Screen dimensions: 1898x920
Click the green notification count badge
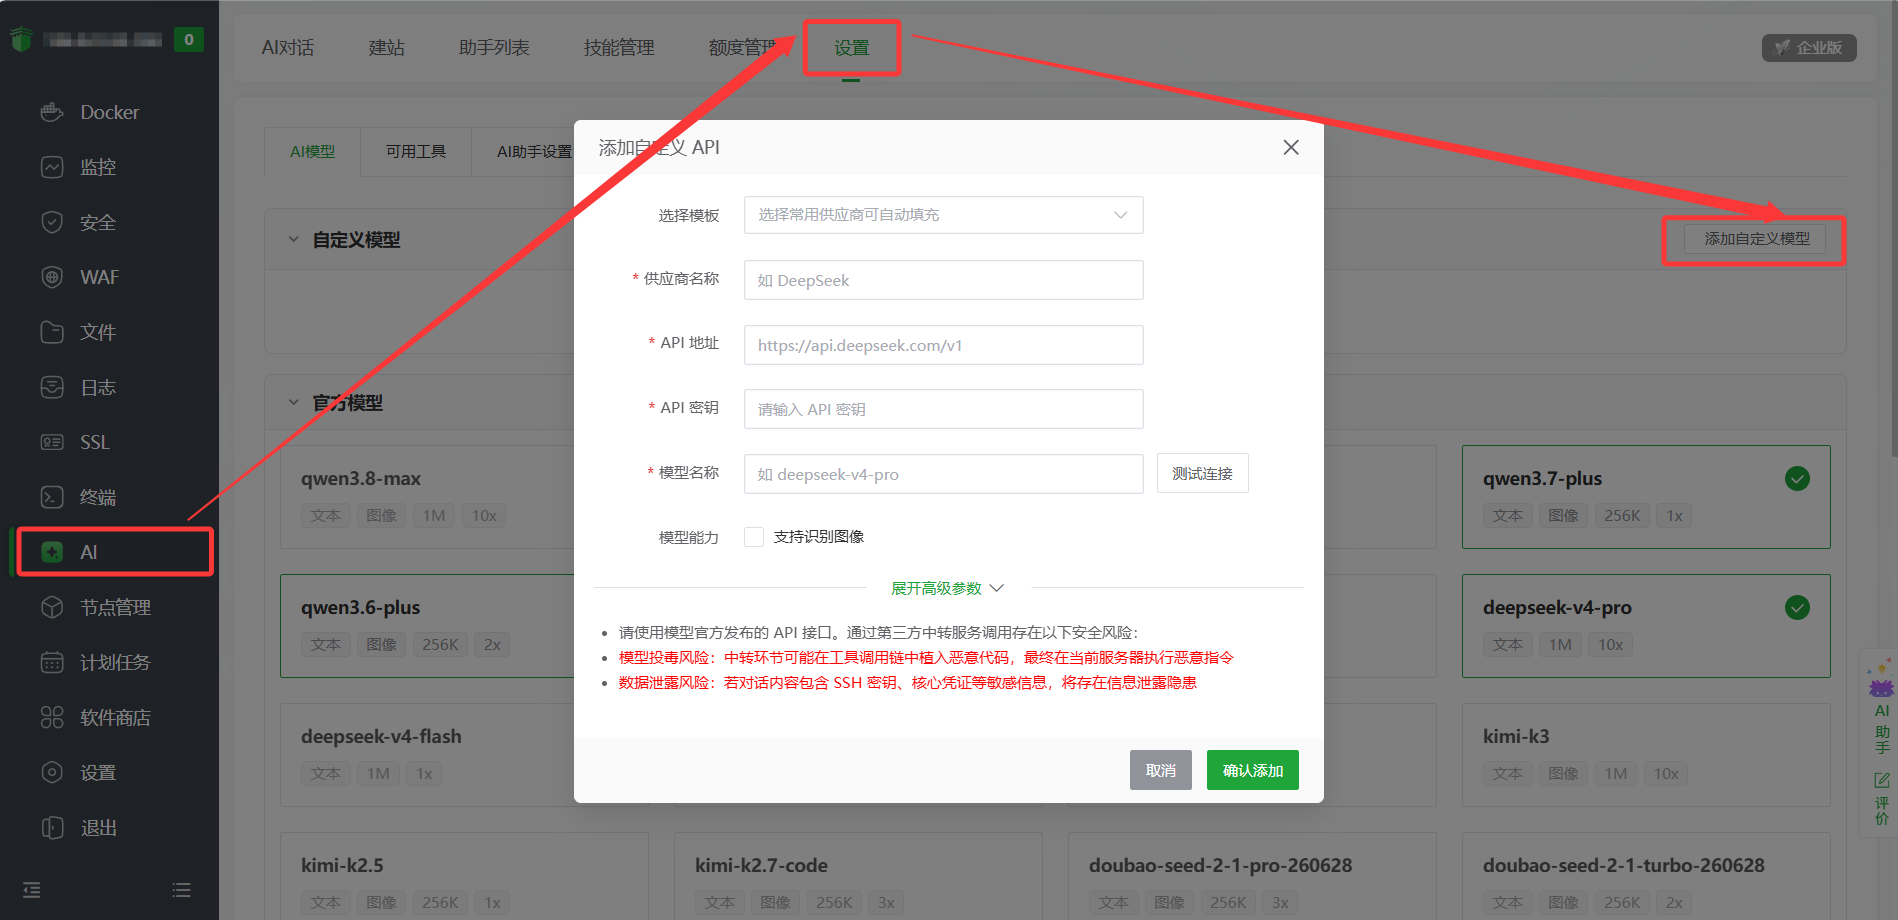point(189,39)
